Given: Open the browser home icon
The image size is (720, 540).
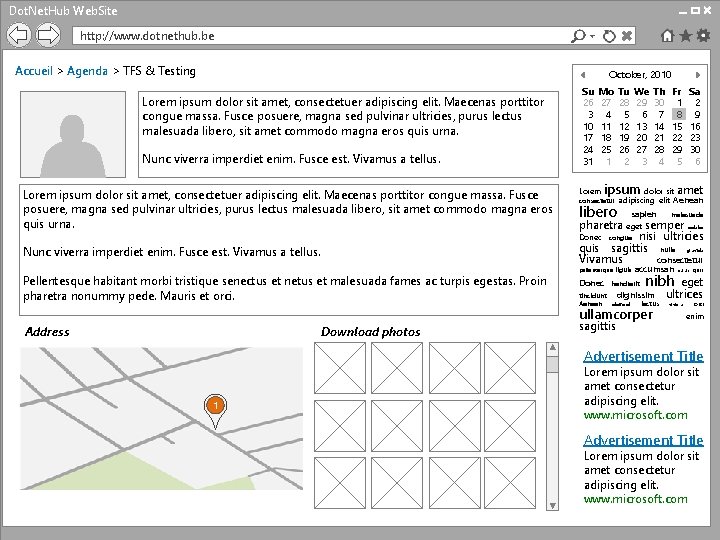Looking at the screenshot, I should click(667, 36).
